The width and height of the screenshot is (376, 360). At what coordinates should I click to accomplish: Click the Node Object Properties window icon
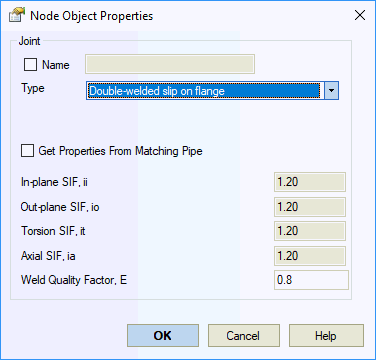[17, 15]
